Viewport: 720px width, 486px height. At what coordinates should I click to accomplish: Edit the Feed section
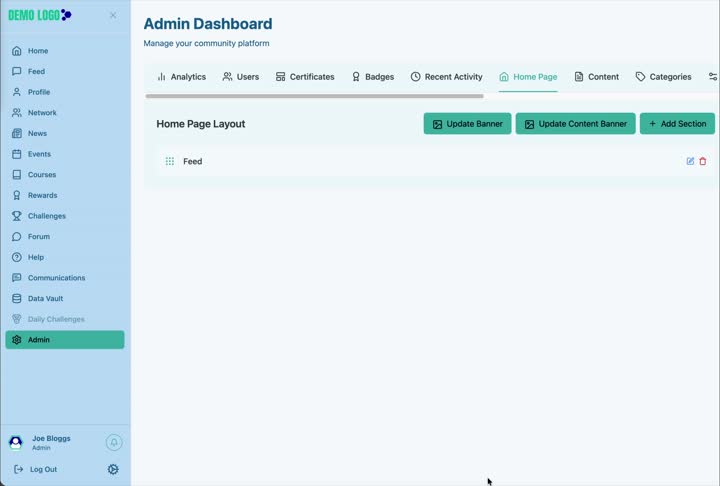pyautogui.click(x=690, y=161)
